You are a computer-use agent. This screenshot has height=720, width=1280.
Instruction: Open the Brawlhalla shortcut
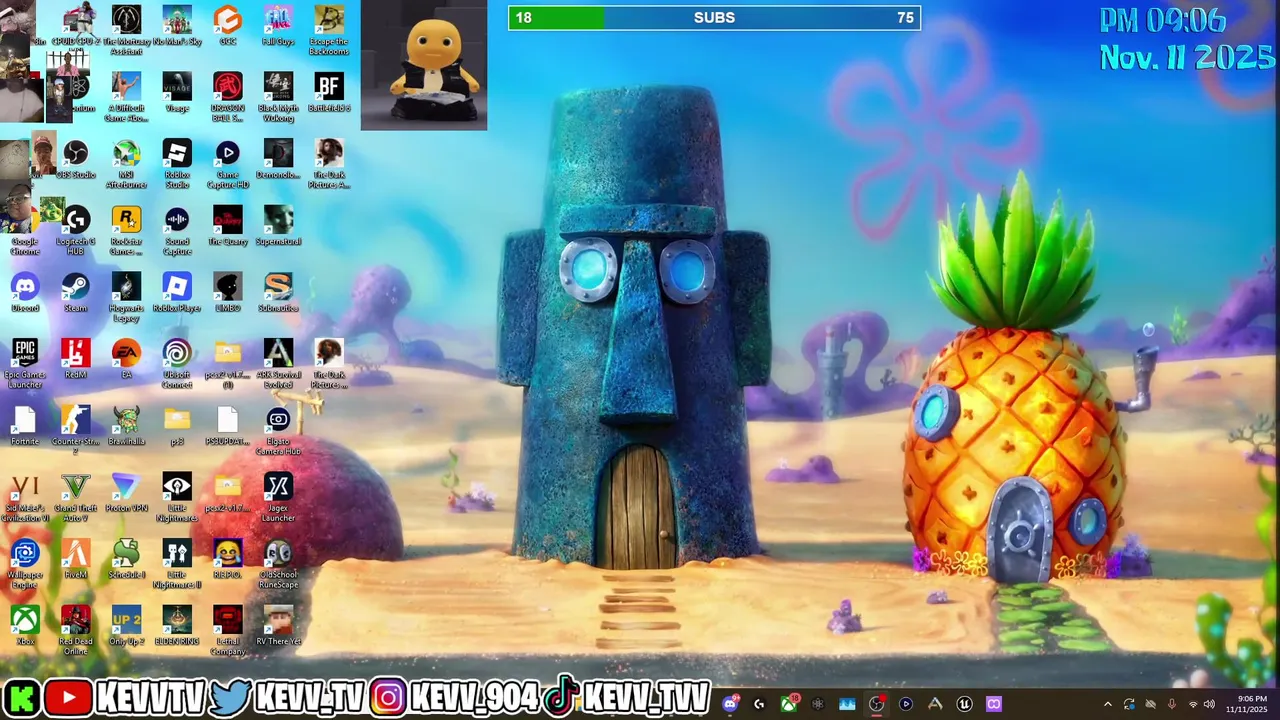click(x=126, y=427)
